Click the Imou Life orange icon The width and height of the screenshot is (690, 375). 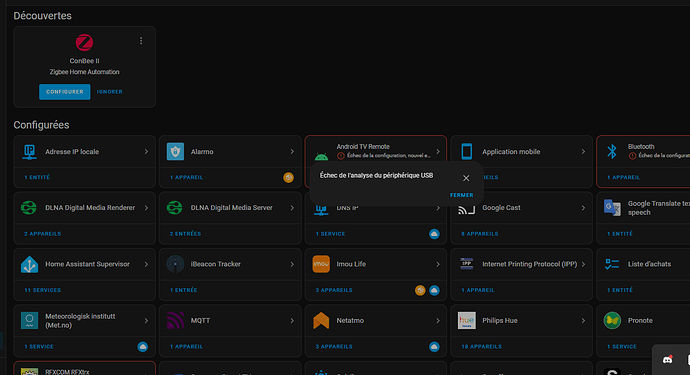321,264
